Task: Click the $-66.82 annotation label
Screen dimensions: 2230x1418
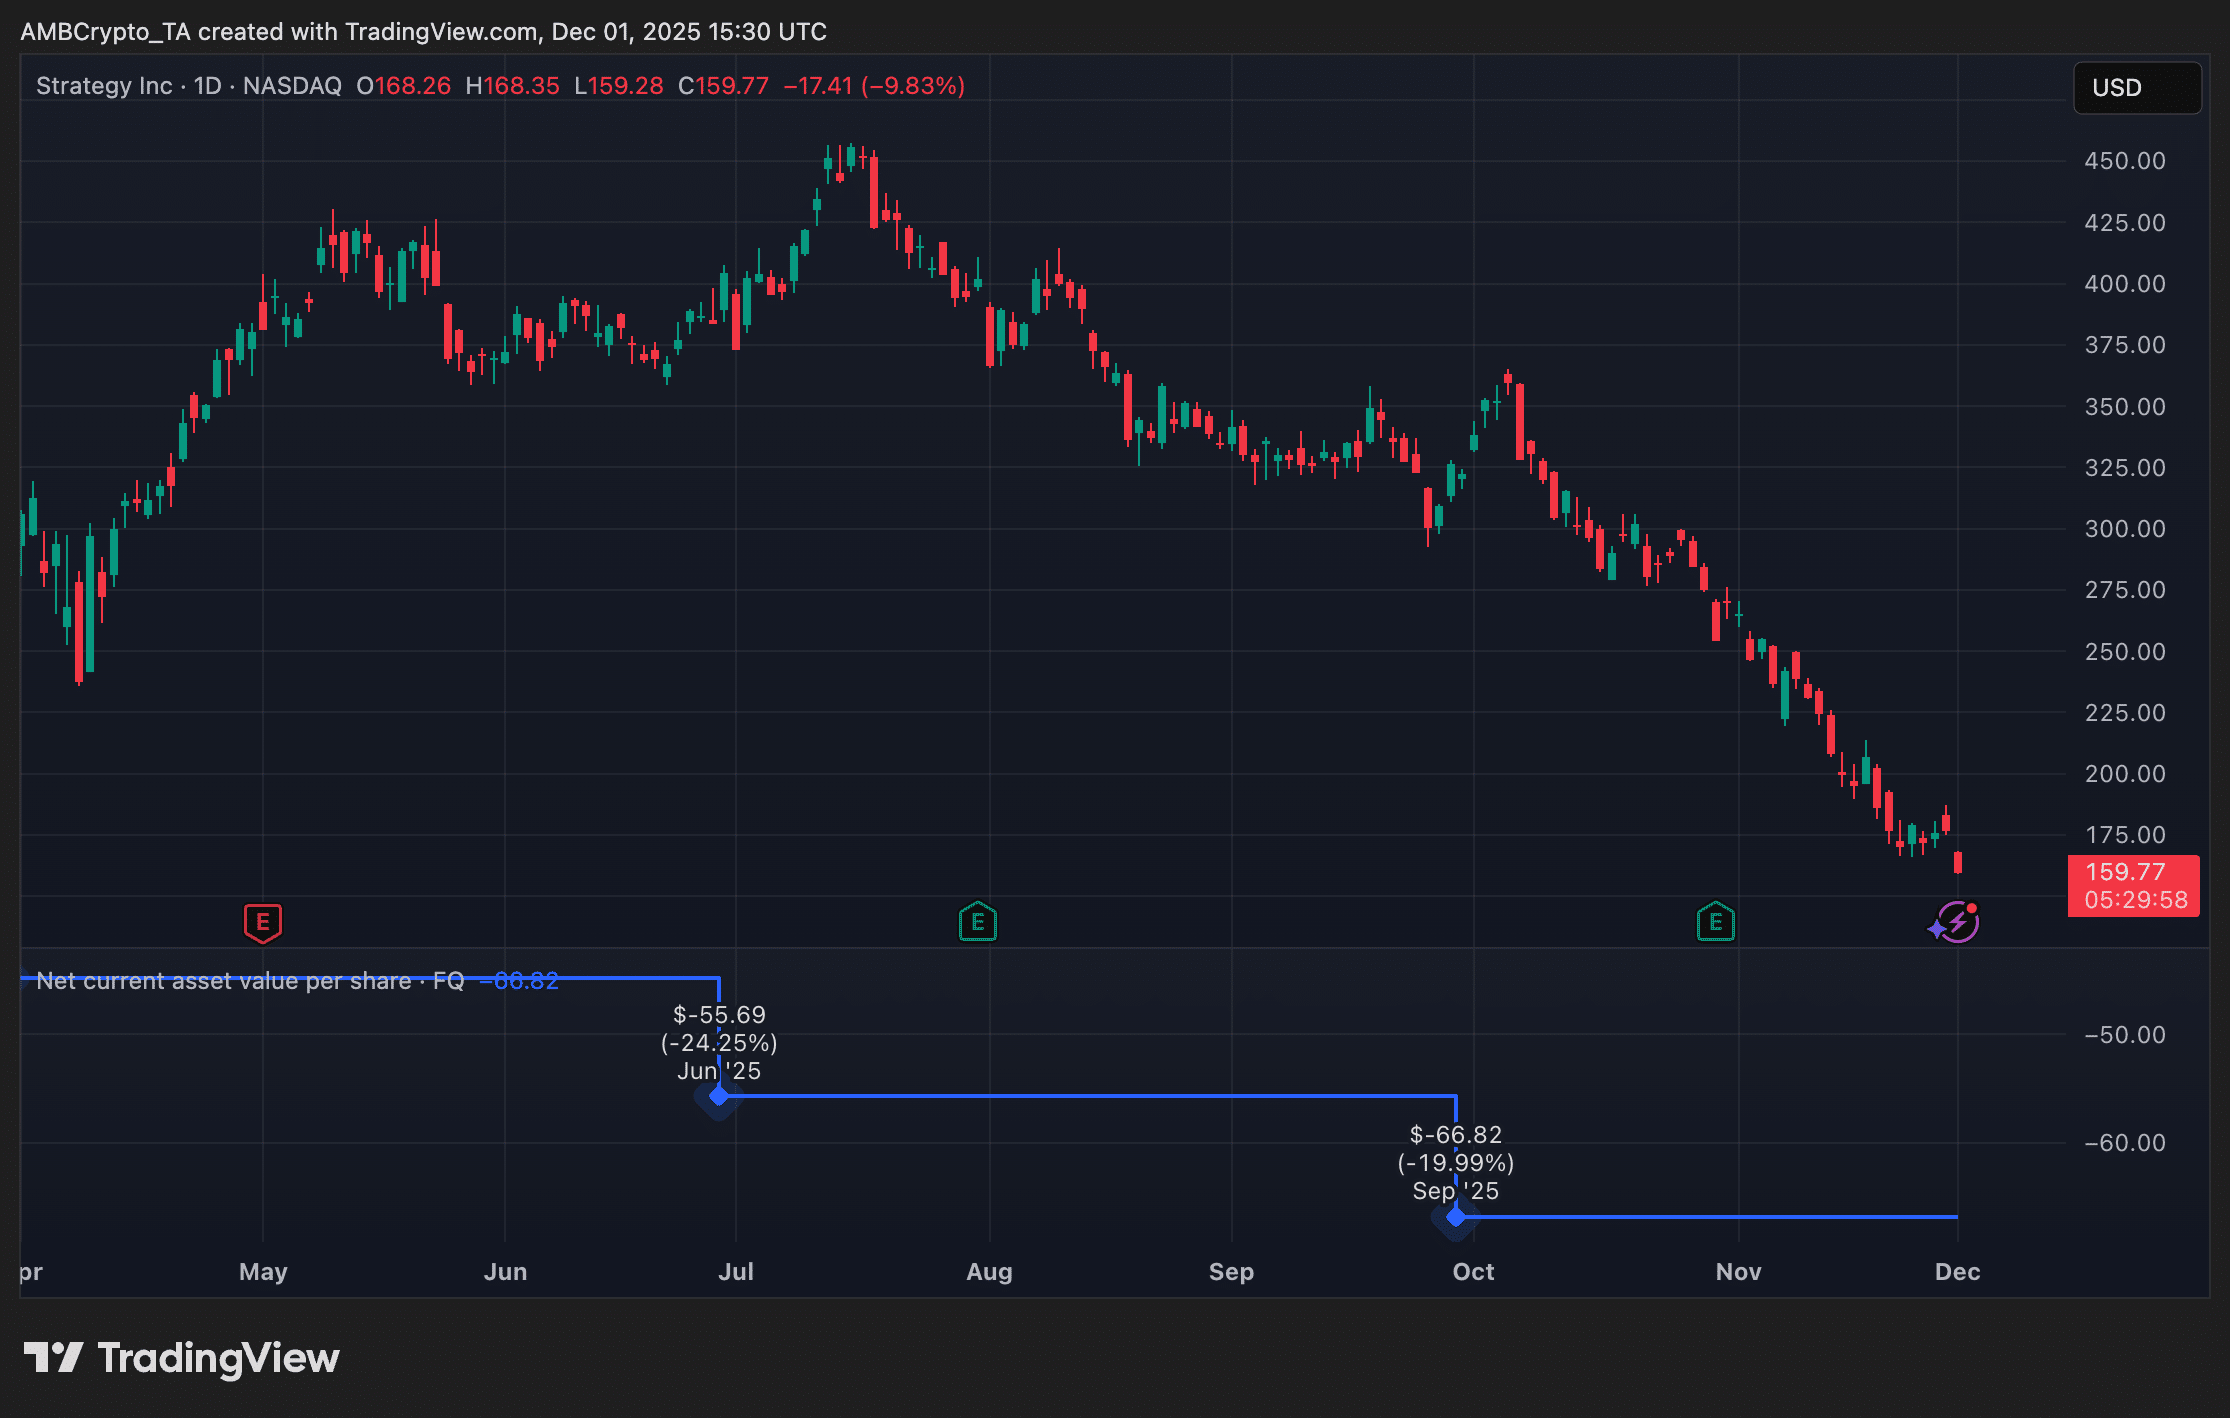Action: 1456,1135
